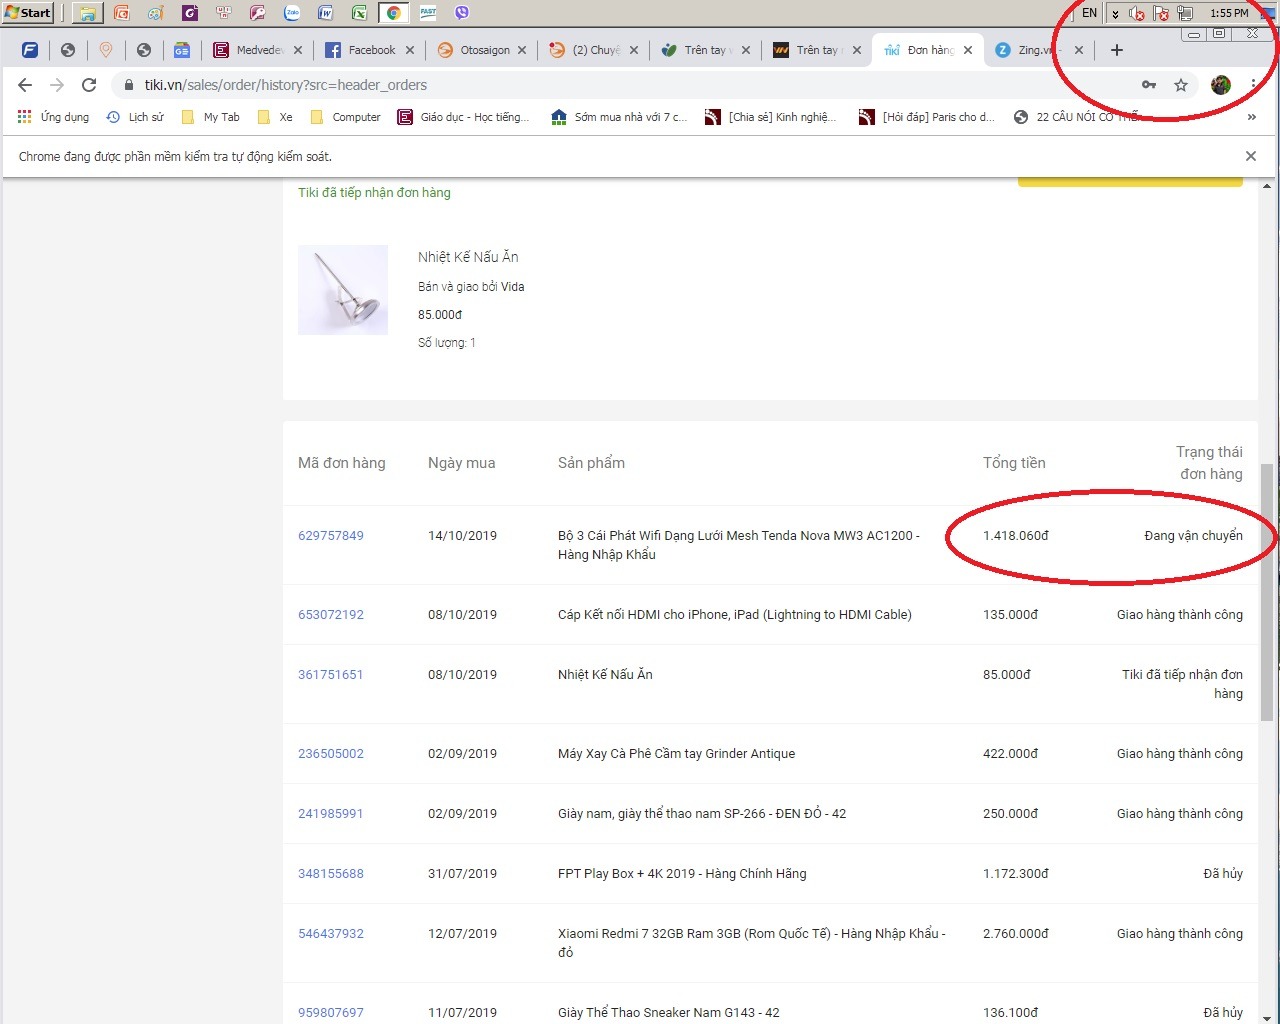1280x1024 pixels.
Task: Open saved passwords key icon
Action: click(1149, 85)
